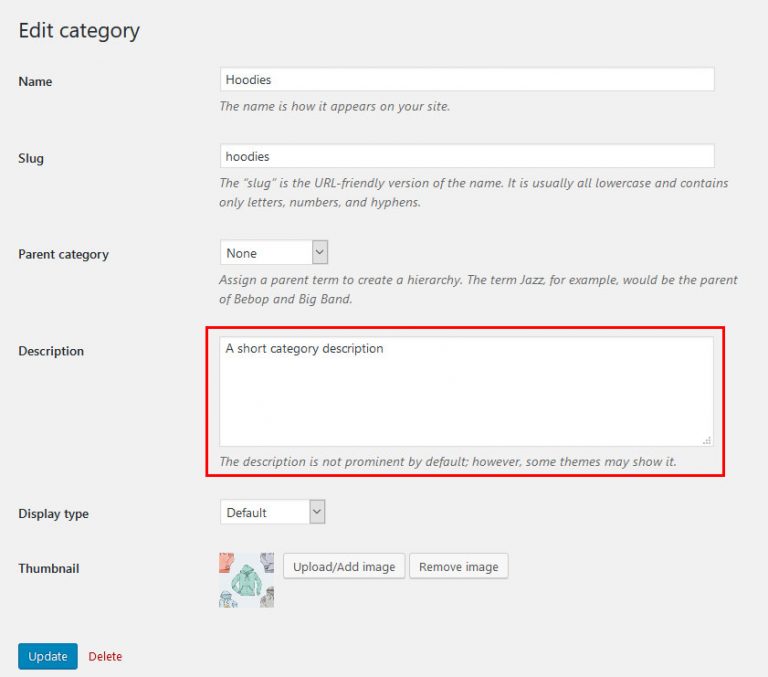Expand the Display type dropdown
The image size is (768, 677).
tap(273, 513)
